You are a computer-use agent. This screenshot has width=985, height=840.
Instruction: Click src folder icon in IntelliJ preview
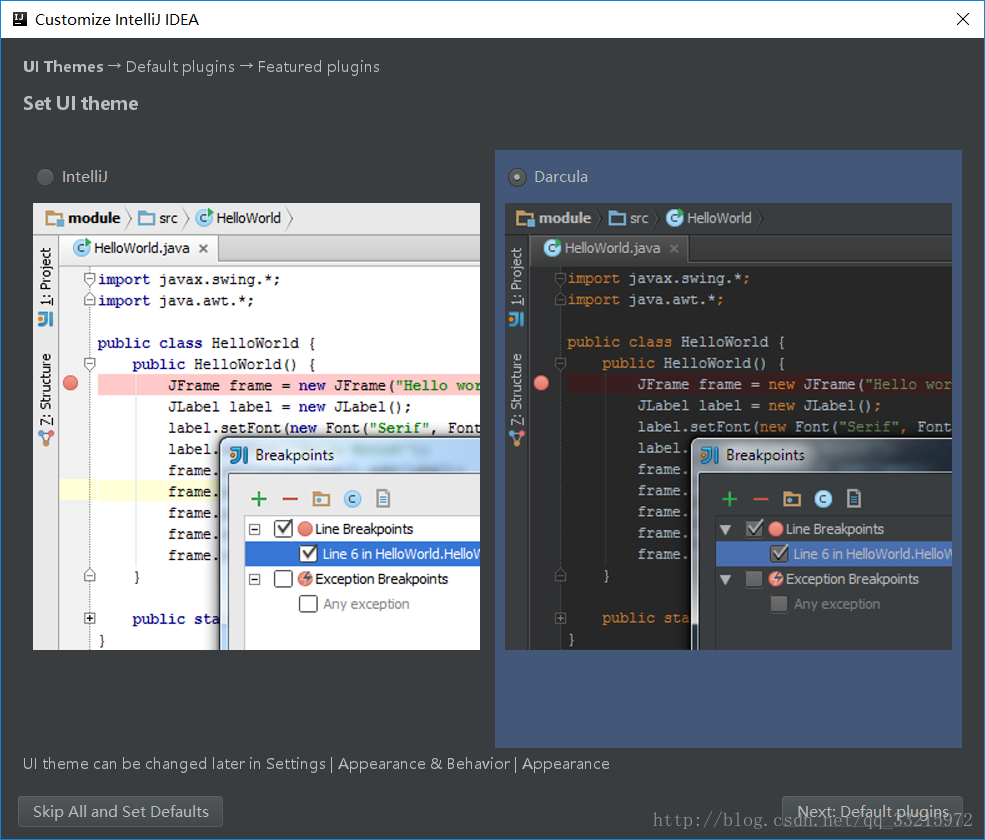click(146, 218)
